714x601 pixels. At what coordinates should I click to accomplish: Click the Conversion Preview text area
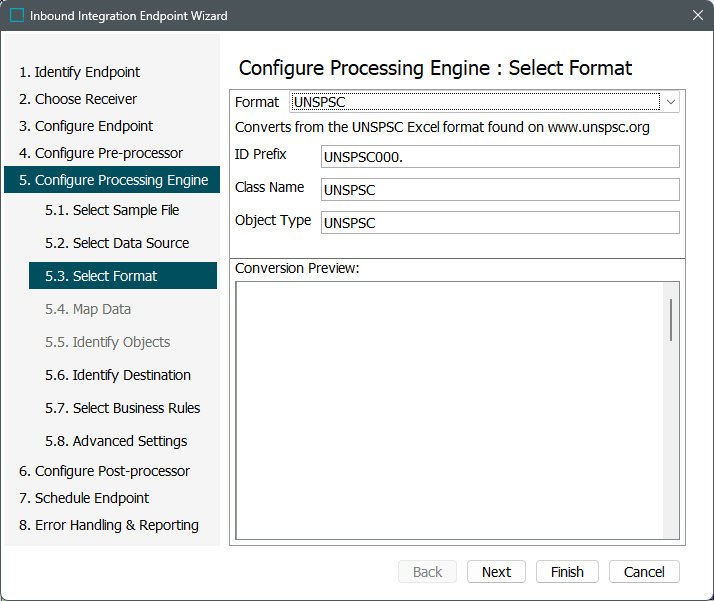[450, 410]
